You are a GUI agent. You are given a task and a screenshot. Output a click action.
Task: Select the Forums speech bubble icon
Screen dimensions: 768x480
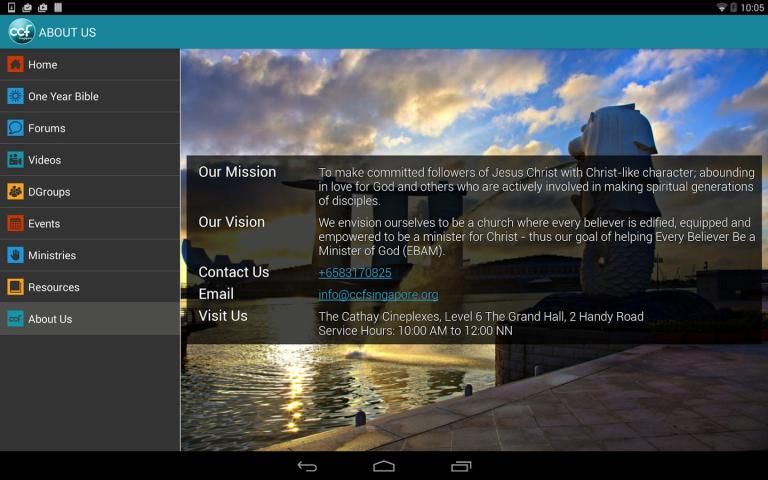coord(15,128)
